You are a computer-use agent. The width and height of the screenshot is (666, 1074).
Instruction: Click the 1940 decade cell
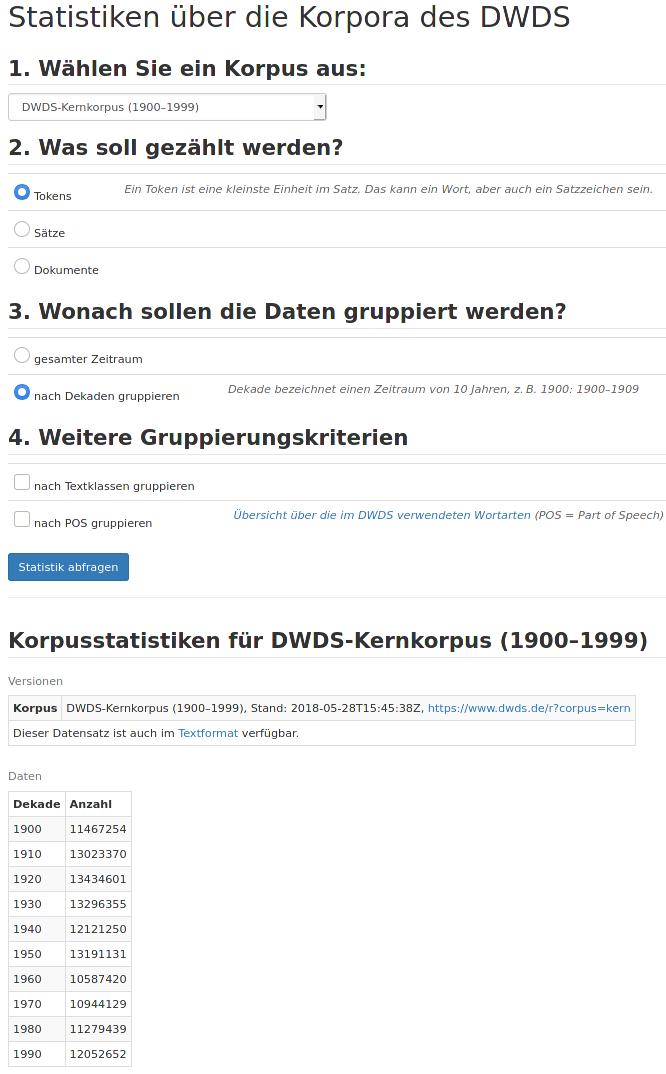click(x=37, y=929)
